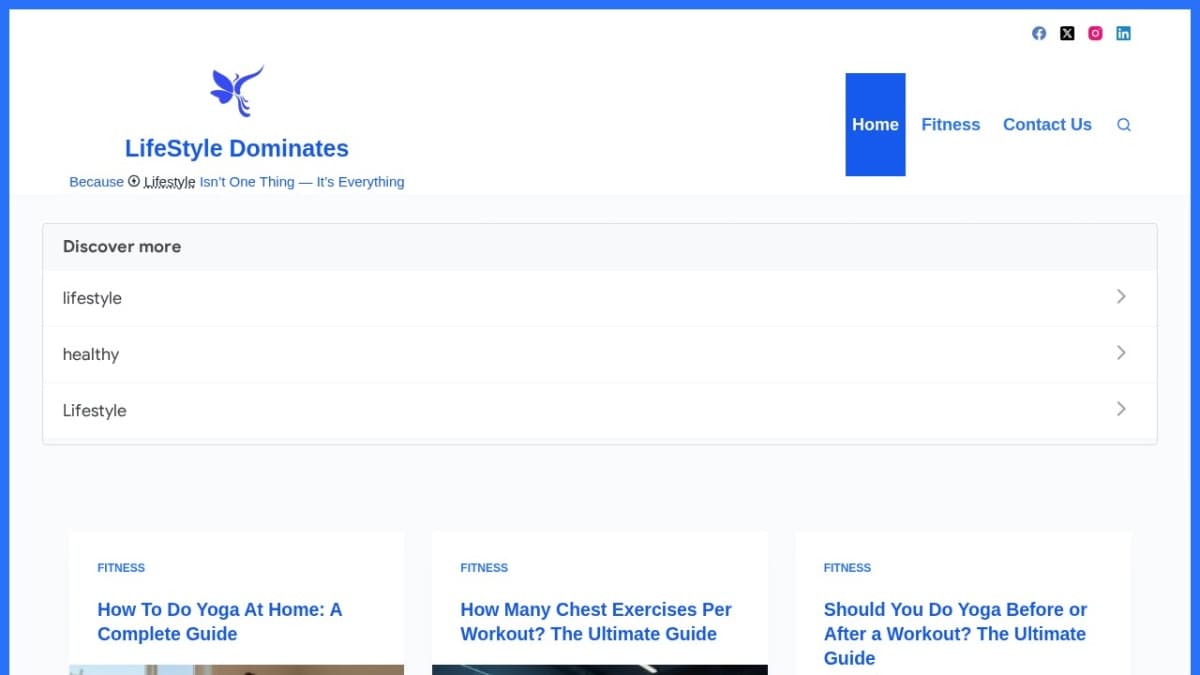Screen dimensions: 1200x675
Task: Open the Contact Us menu item
Action: point(1047,125)
